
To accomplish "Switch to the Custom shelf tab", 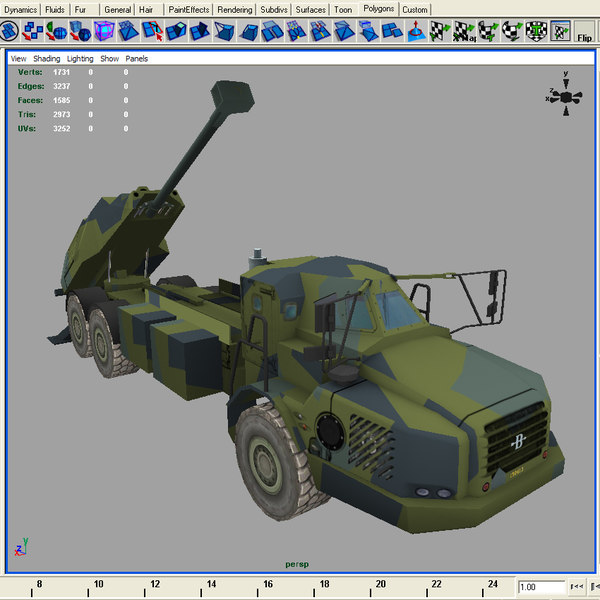I will pos(415,10).
